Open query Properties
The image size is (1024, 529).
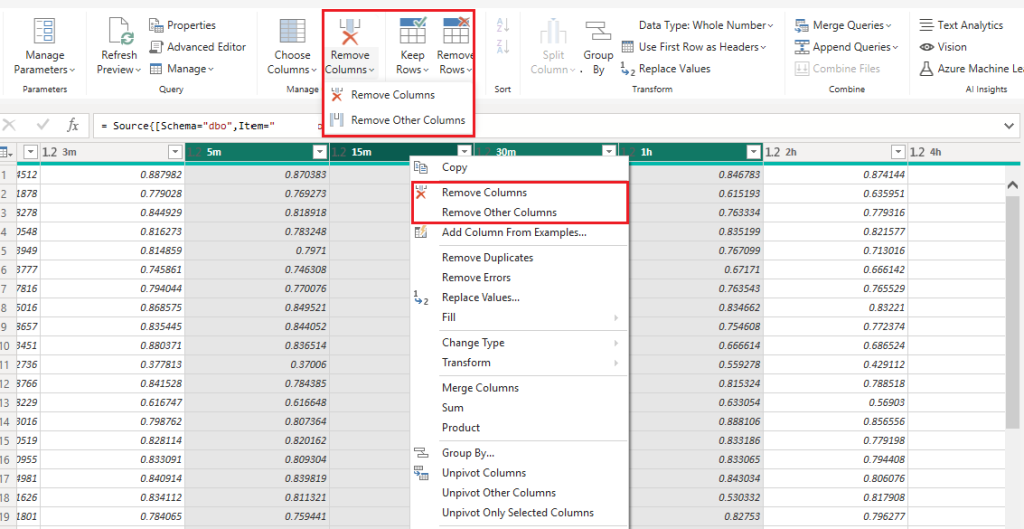[182, 25]
